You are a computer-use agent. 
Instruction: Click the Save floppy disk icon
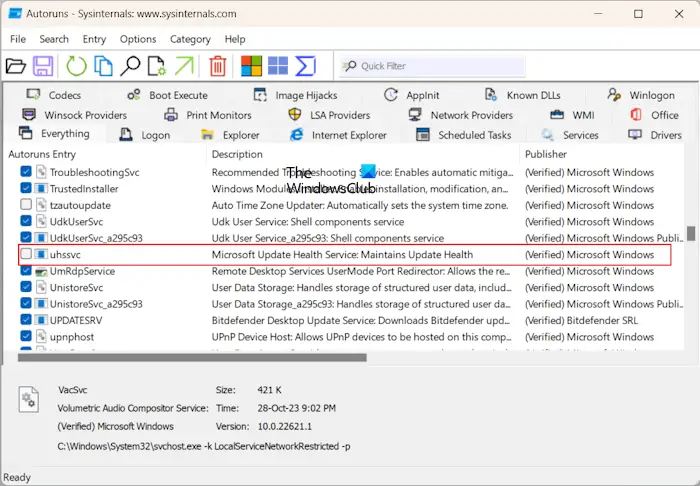tap(43, 66)
